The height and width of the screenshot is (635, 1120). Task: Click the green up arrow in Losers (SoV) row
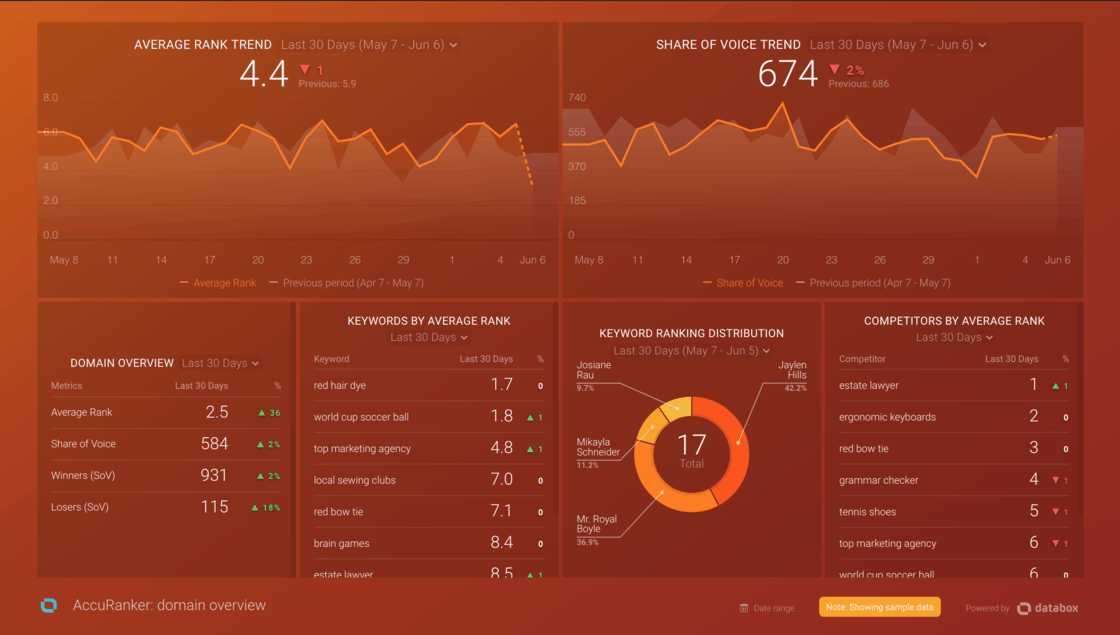(x=256, y=508)
